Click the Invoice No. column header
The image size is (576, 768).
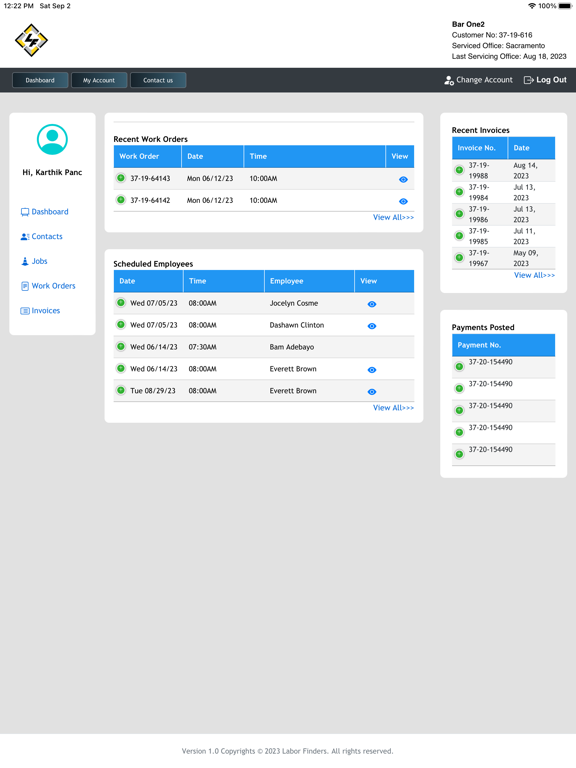[480, 148]
